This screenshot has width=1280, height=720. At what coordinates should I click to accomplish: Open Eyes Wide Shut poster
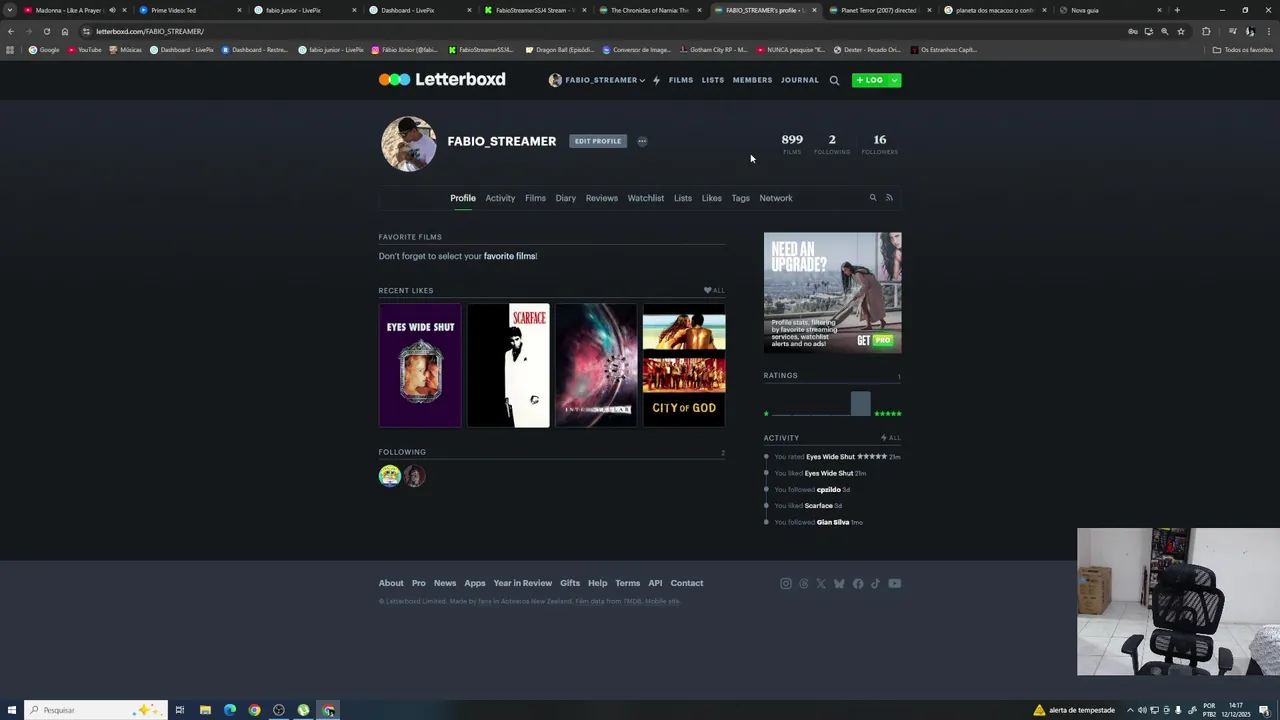coord(420,365)
